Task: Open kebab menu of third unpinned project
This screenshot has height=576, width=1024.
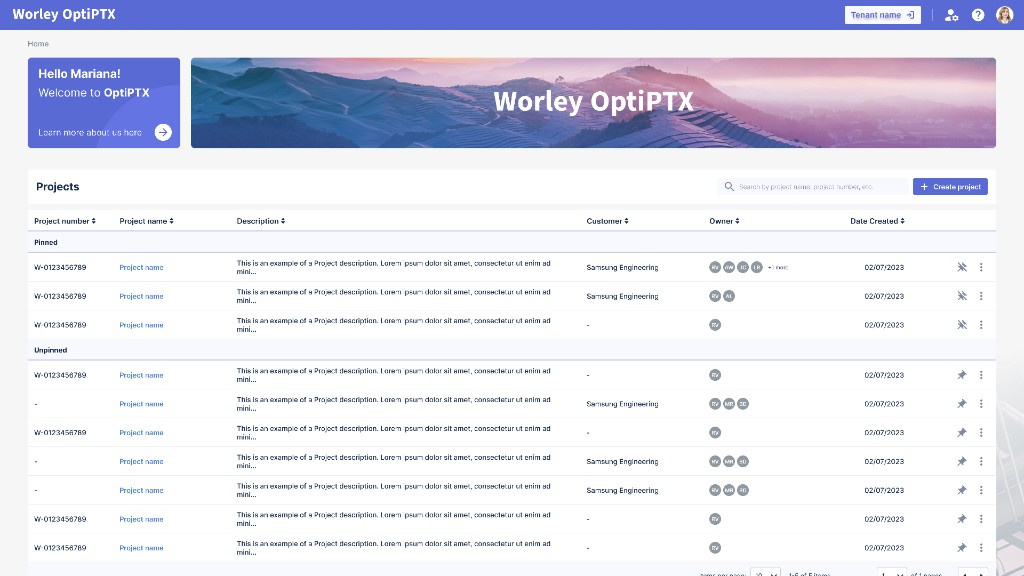Action: tap(981, 432)
